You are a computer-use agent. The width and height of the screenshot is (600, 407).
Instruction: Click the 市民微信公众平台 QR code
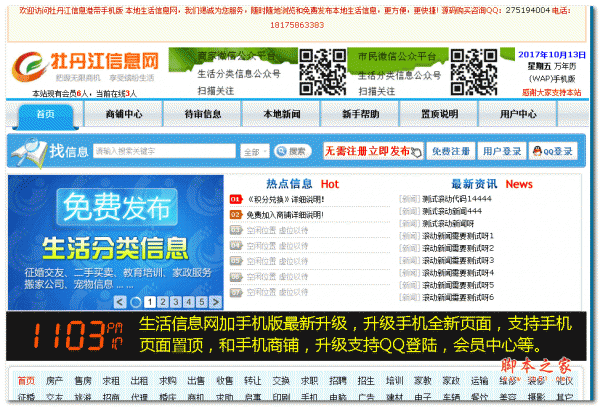(474, 72)
